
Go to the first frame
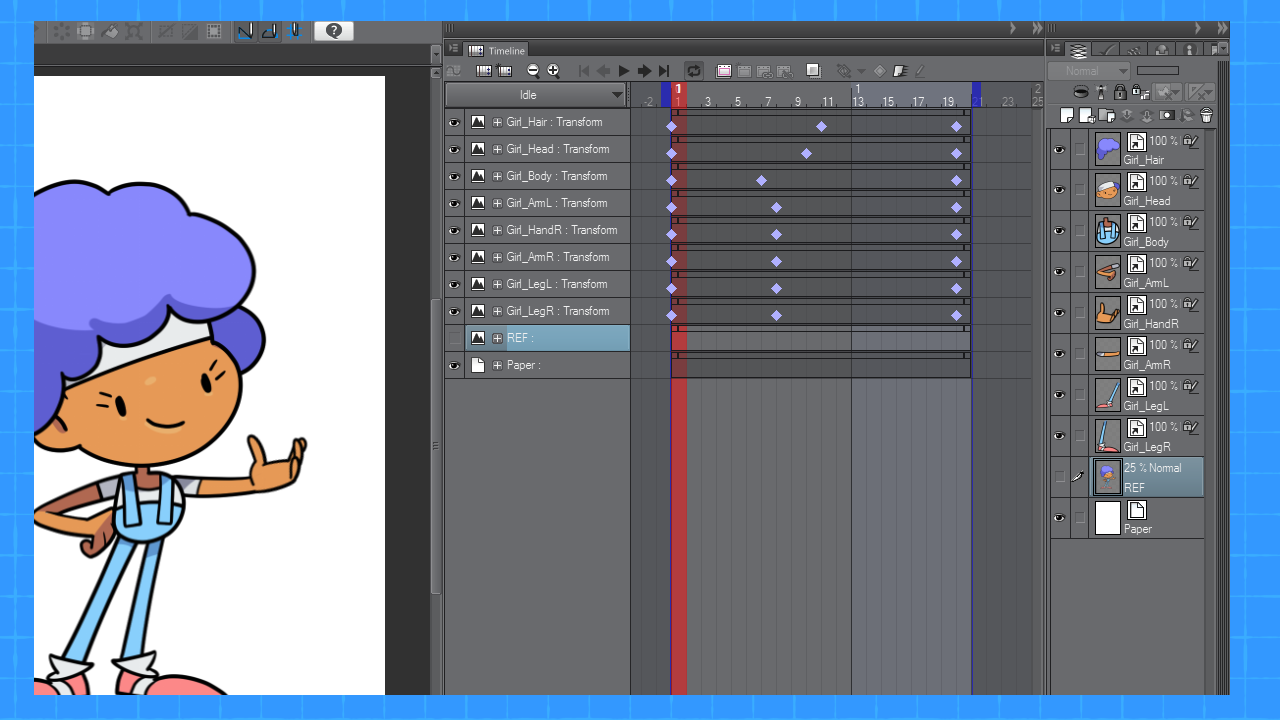coord(584,71)
